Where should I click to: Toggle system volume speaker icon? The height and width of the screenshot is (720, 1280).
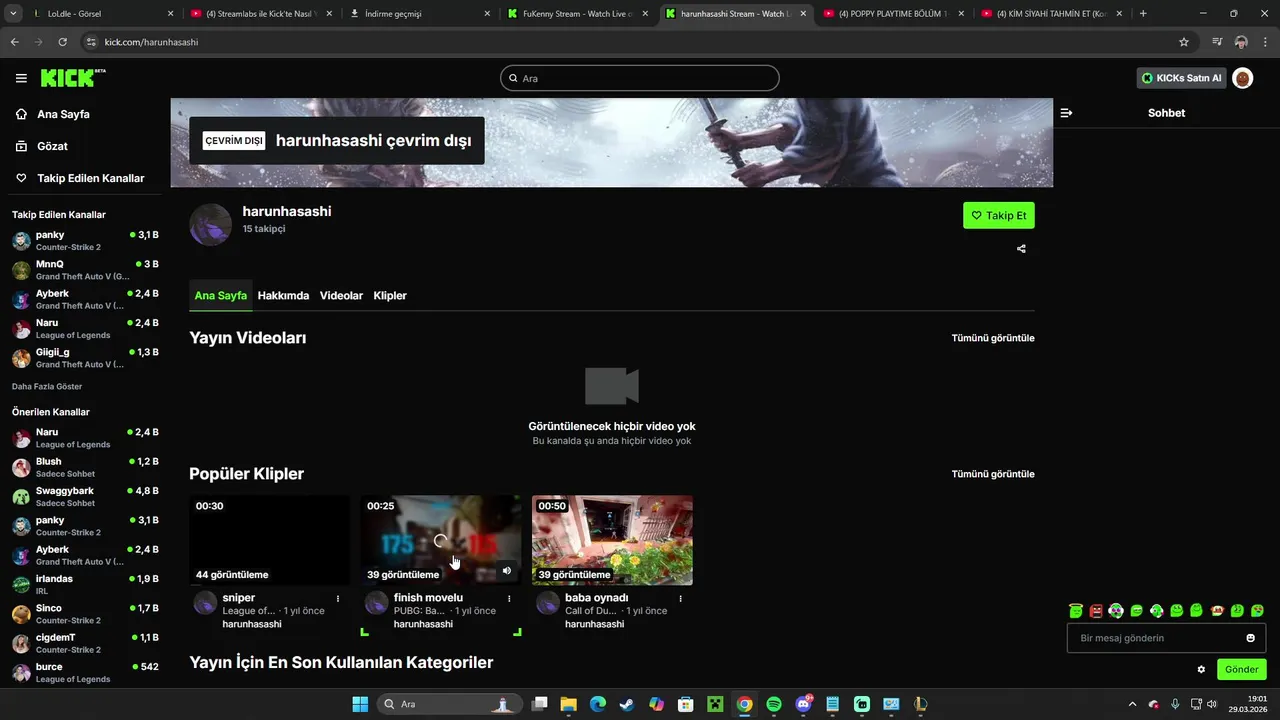point(1212,704)
